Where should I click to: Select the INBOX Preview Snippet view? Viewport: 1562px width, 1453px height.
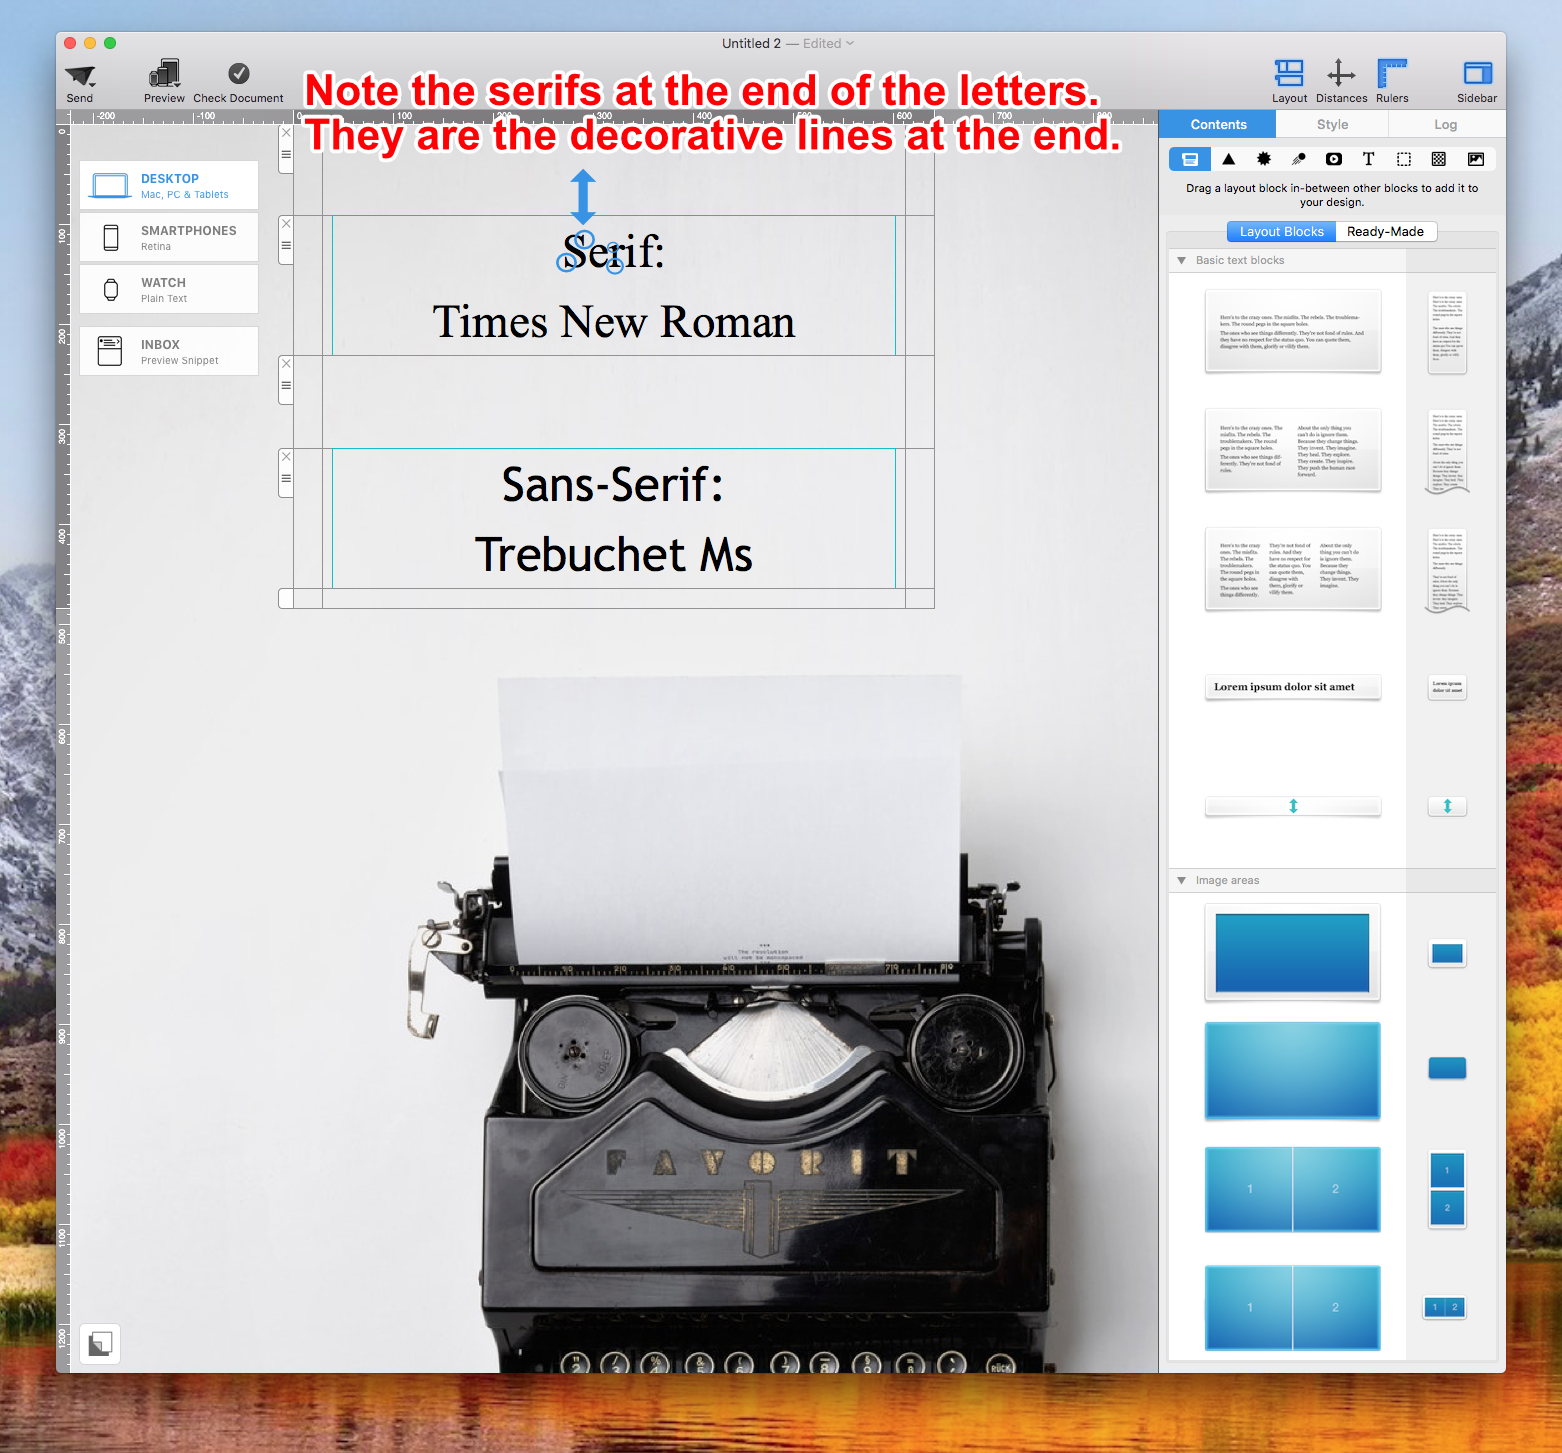point(169,351)
